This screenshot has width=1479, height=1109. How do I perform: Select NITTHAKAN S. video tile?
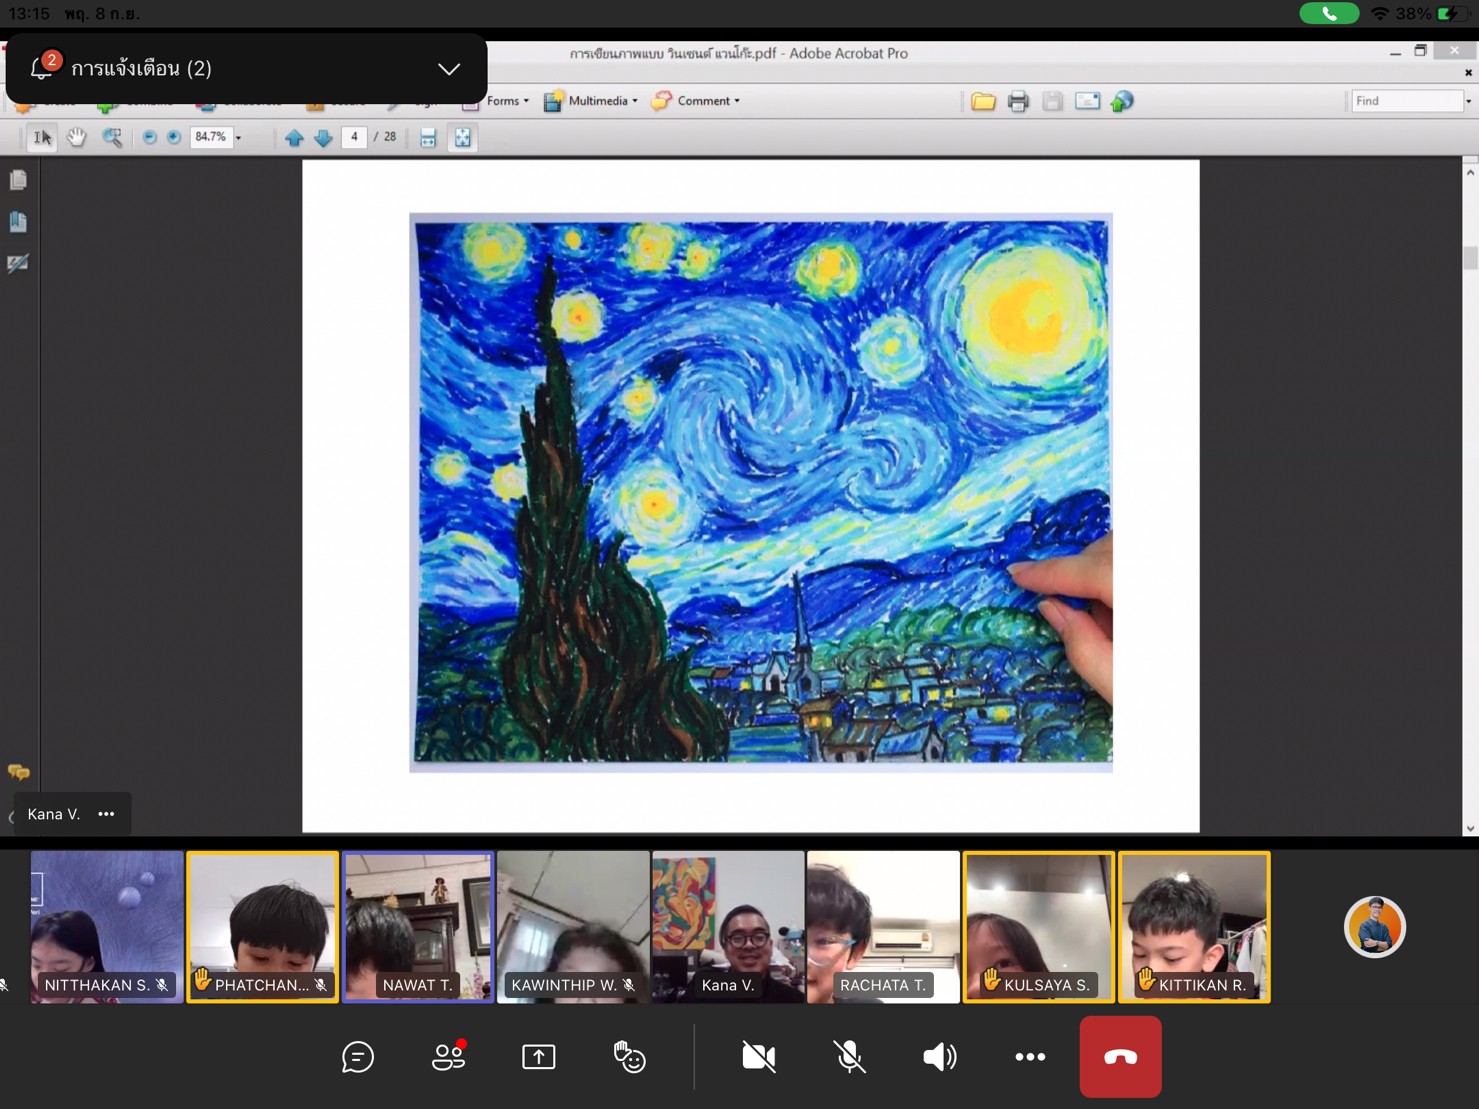coord(107,927)
